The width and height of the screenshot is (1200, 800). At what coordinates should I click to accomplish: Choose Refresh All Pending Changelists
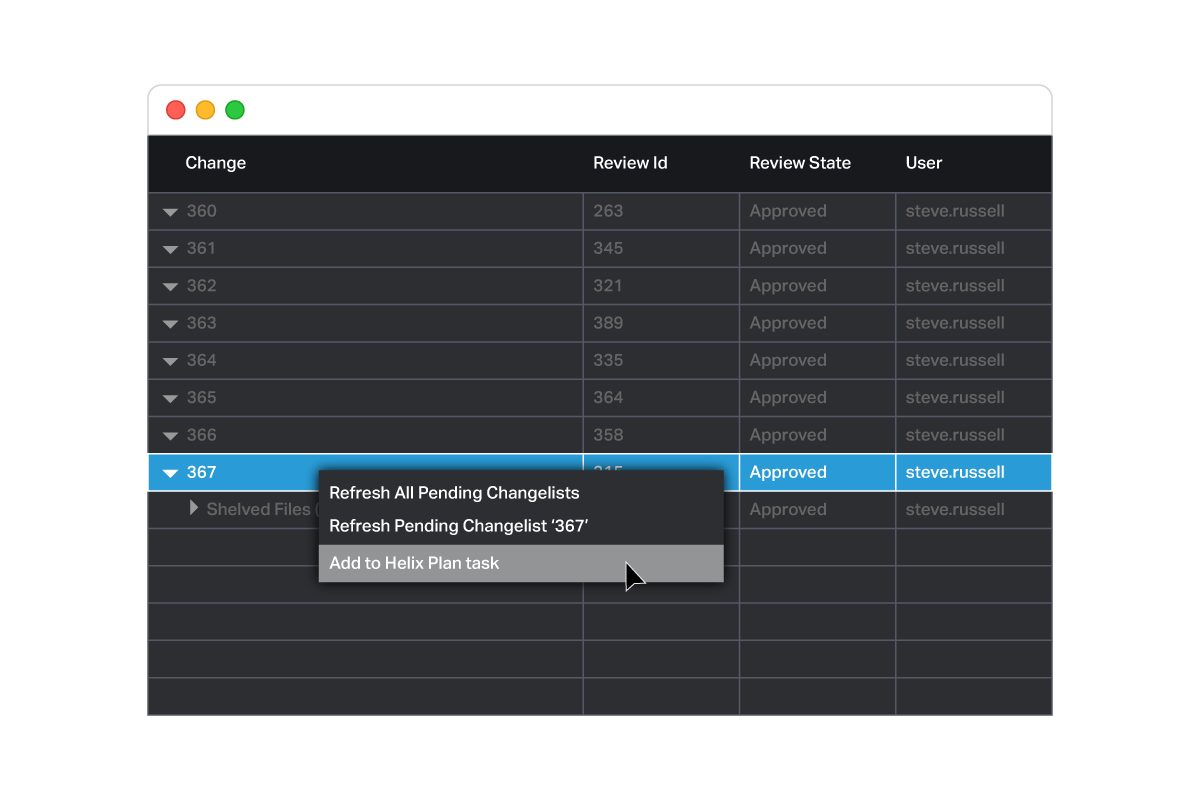(x=454, y=493)
